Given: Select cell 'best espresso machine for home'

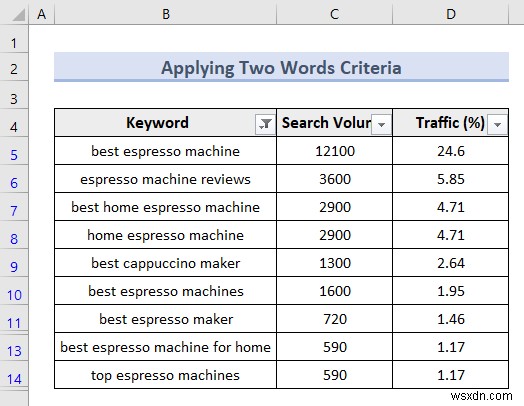Looking at the screenshot, I should pos(165,347).
